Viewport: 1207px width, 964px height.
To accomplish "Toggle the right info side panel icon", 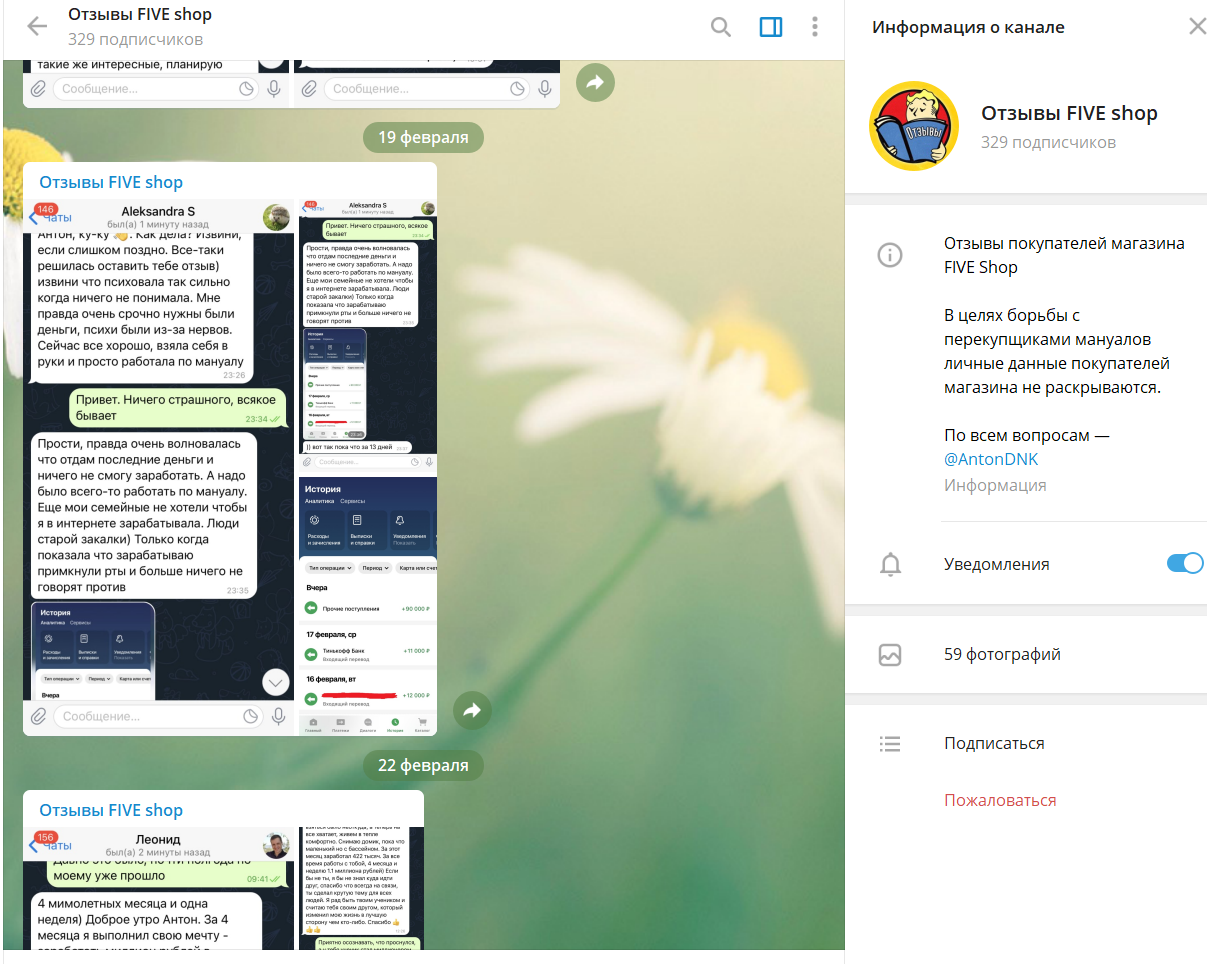I will [771, 27].
